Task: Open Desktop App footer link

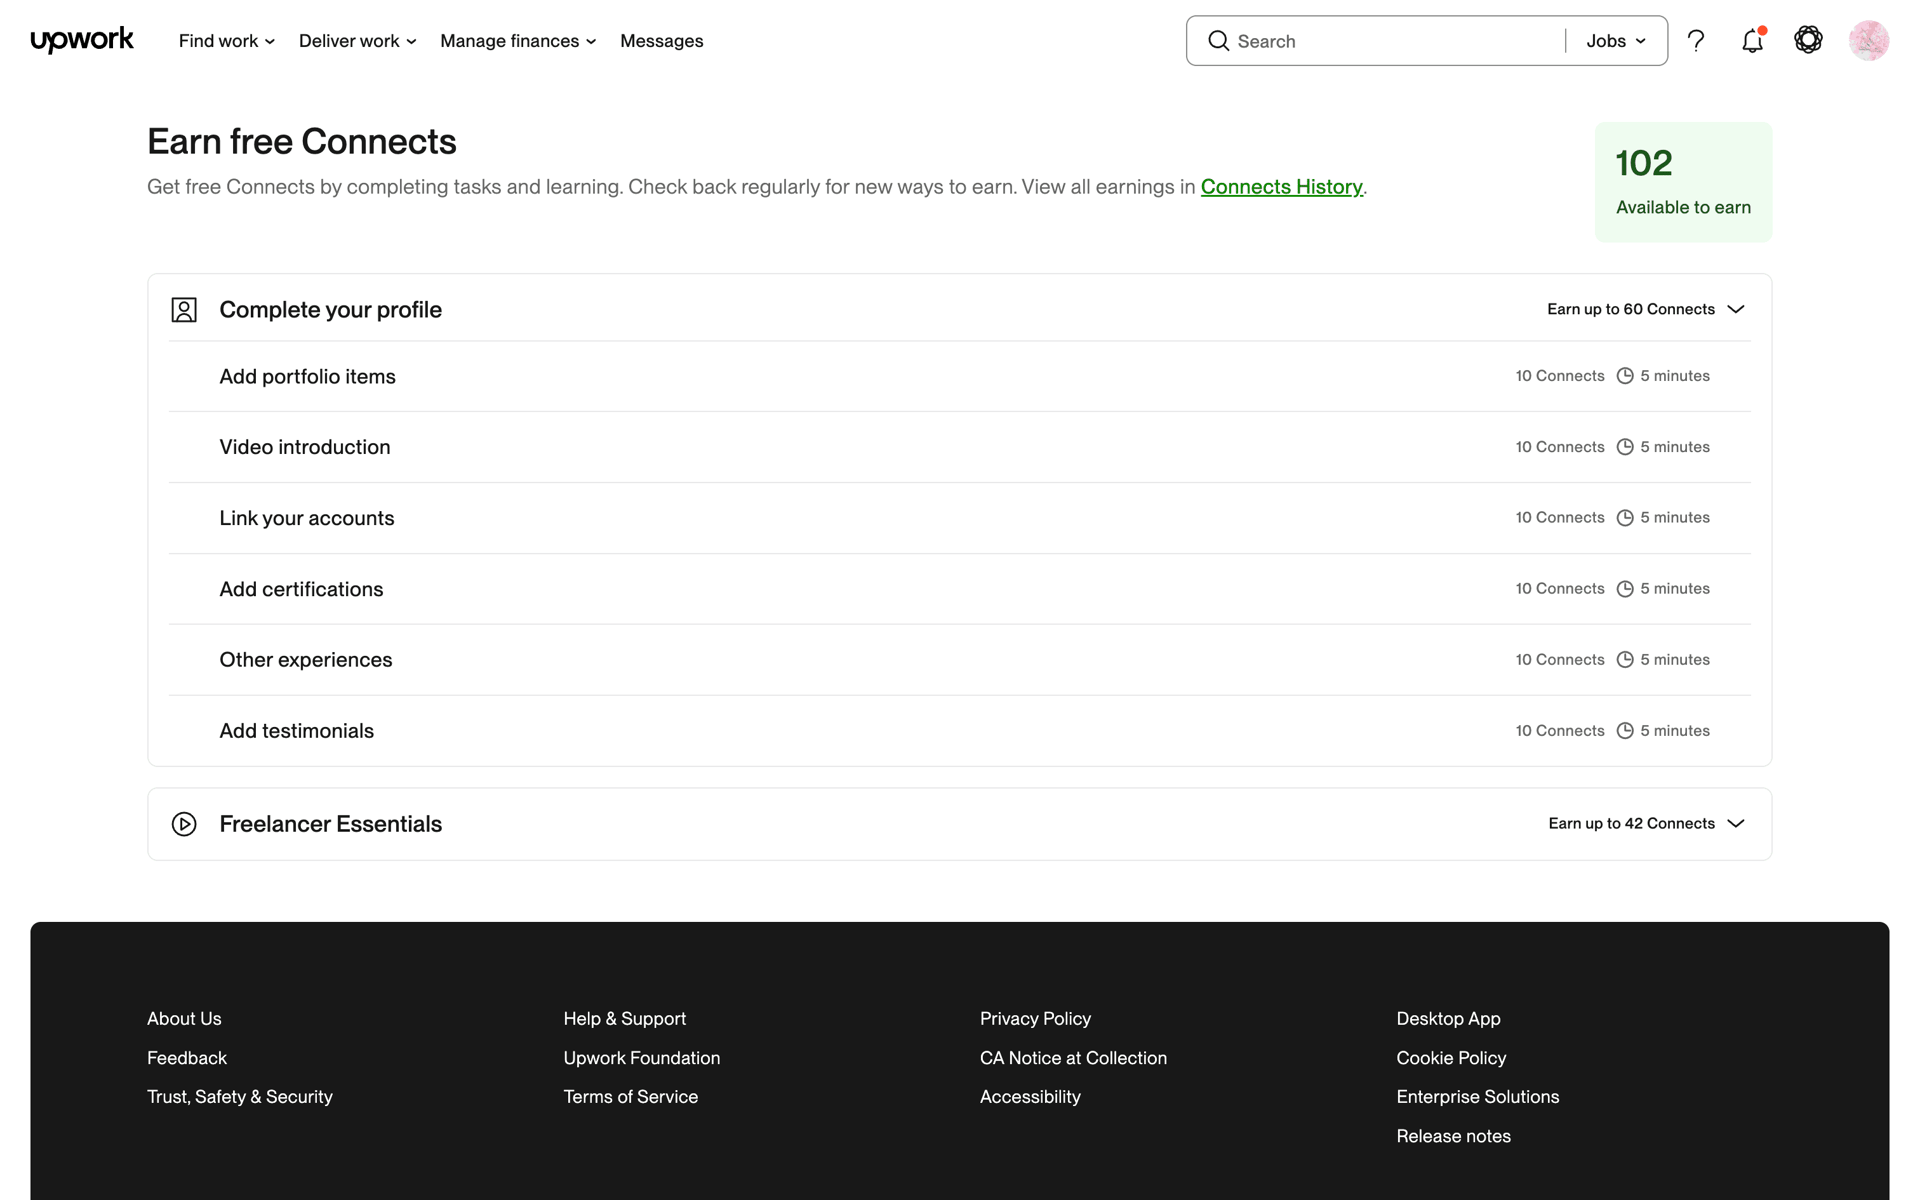Action: click(1448, 1018)
